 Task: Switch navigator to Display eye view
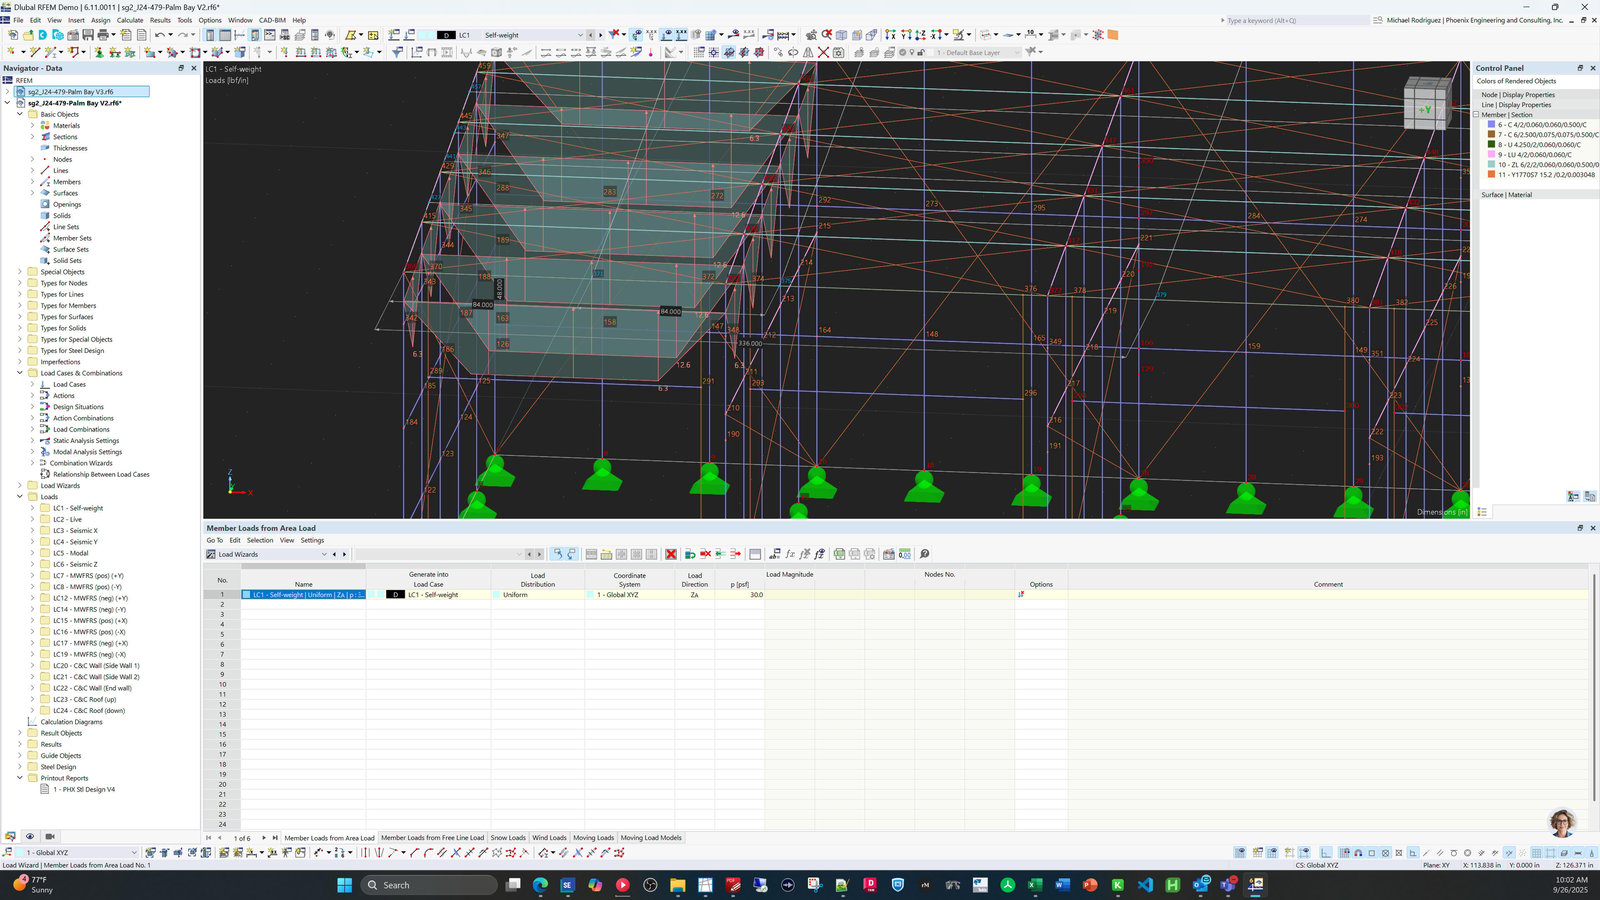tap(30, 836)
